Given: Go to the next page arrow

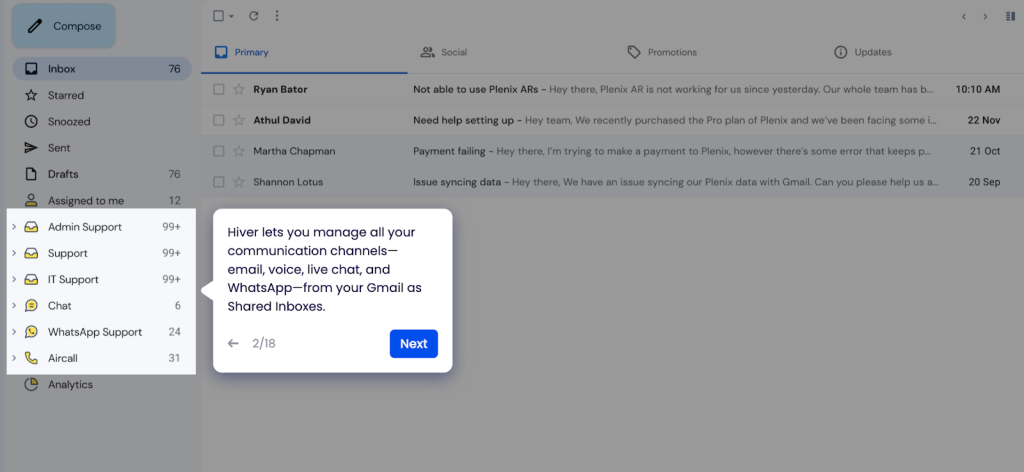Looking at the screenshot, I should point(985,16).
